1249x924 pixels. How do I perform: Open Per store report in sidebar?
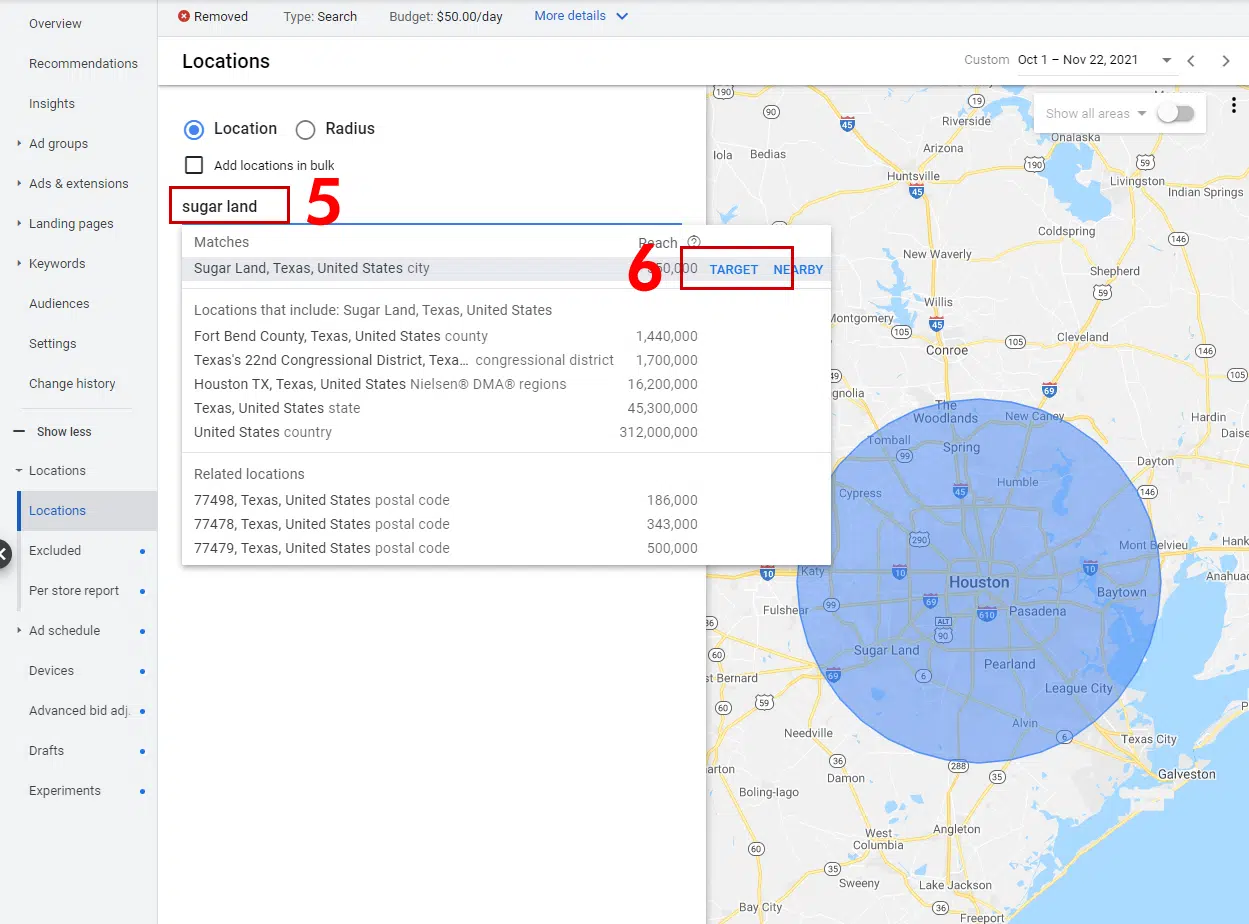(x=74, y=590)
